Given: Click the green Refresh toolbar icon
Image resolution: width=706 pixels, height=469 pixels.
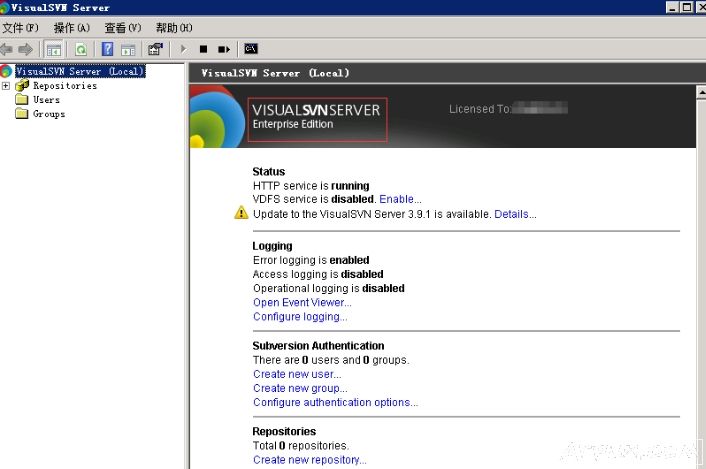Looking at the screenshot, I should [x=81, y=50].
